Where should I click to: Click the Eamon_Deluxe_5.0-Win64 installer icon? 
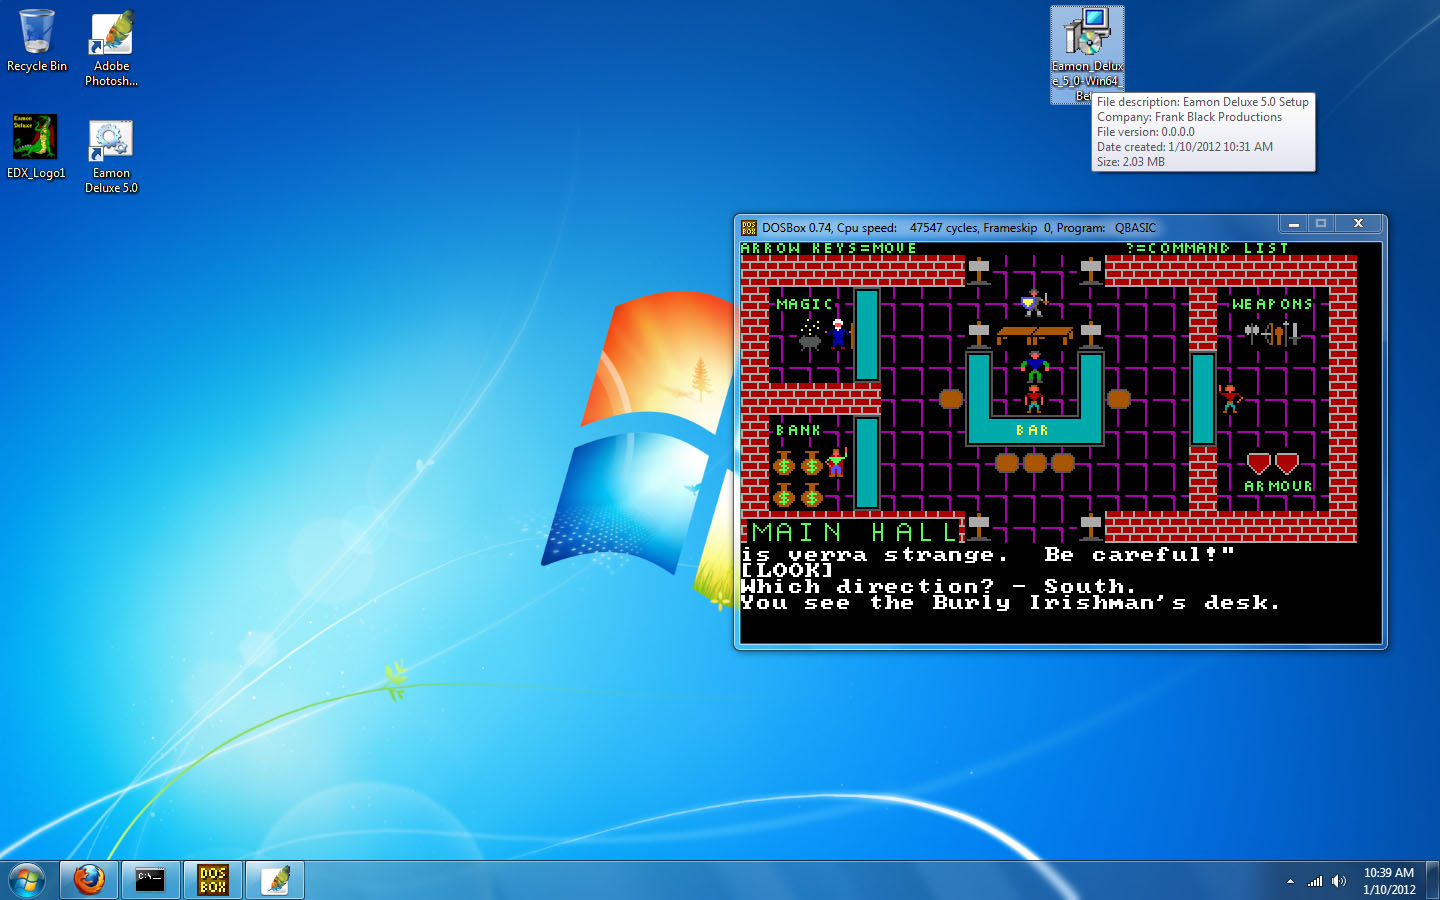coord(1087,55)
